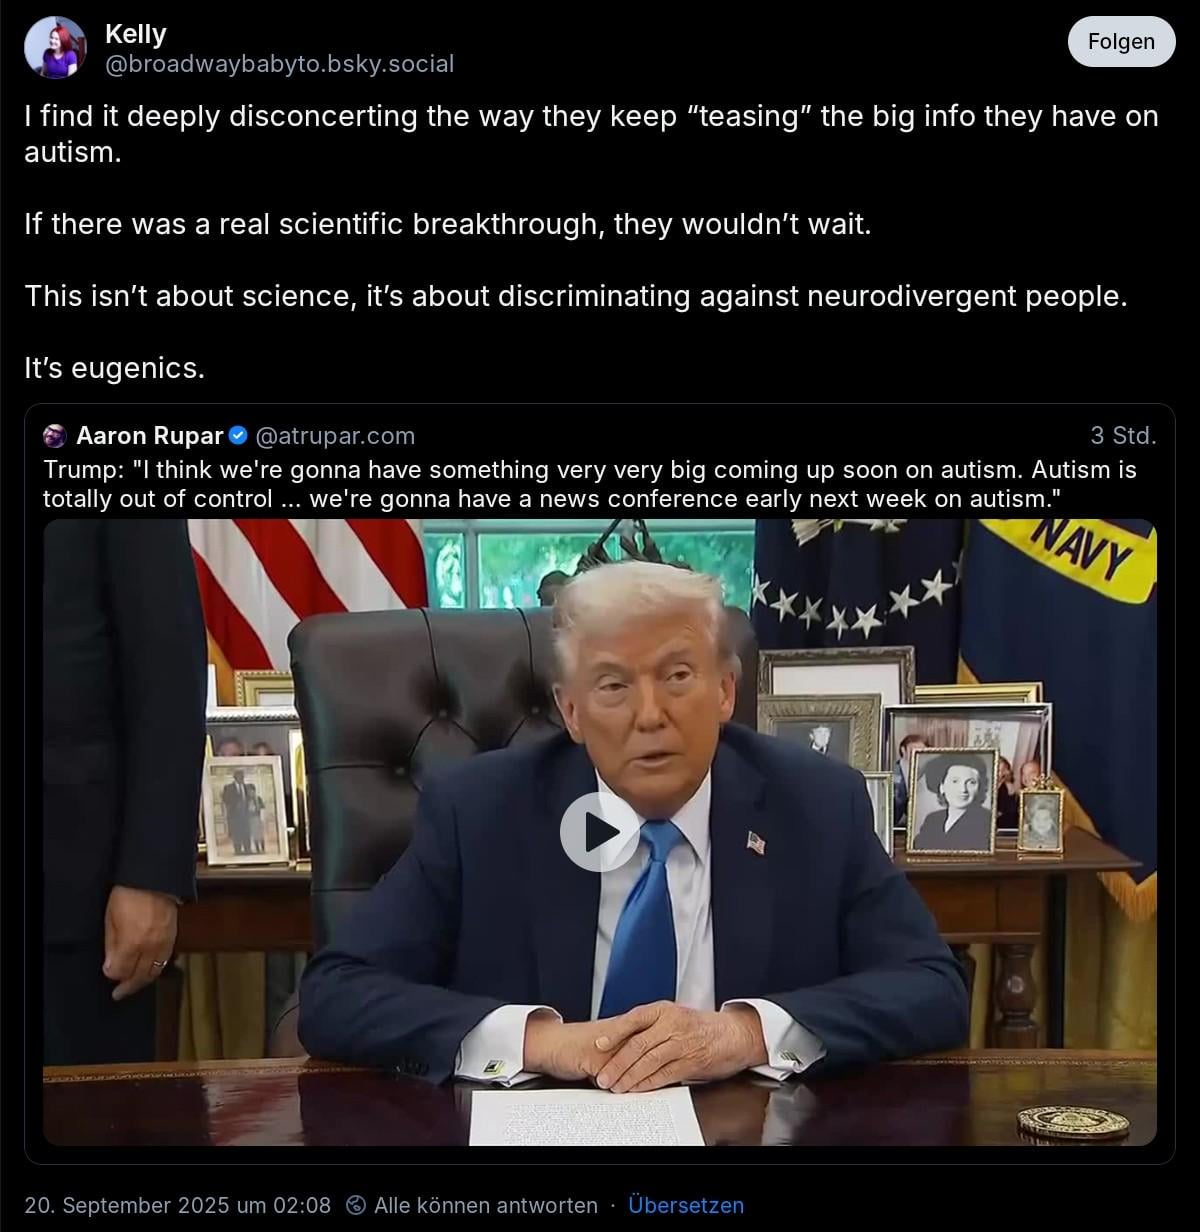
Task: Click the line about a real scientific breakthrough
Action: point(448,224)
